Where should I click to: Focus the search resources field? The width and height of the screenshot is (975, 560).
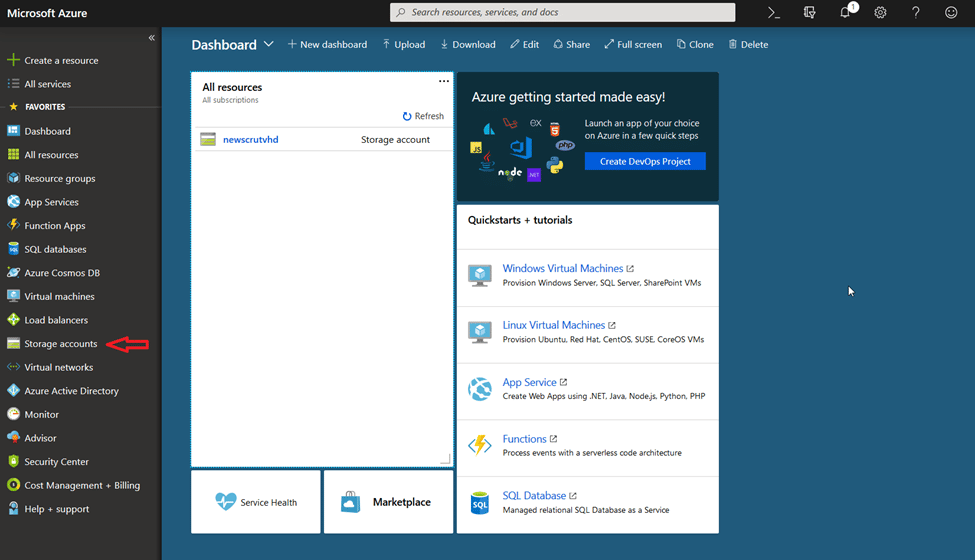tap(563, 12)
